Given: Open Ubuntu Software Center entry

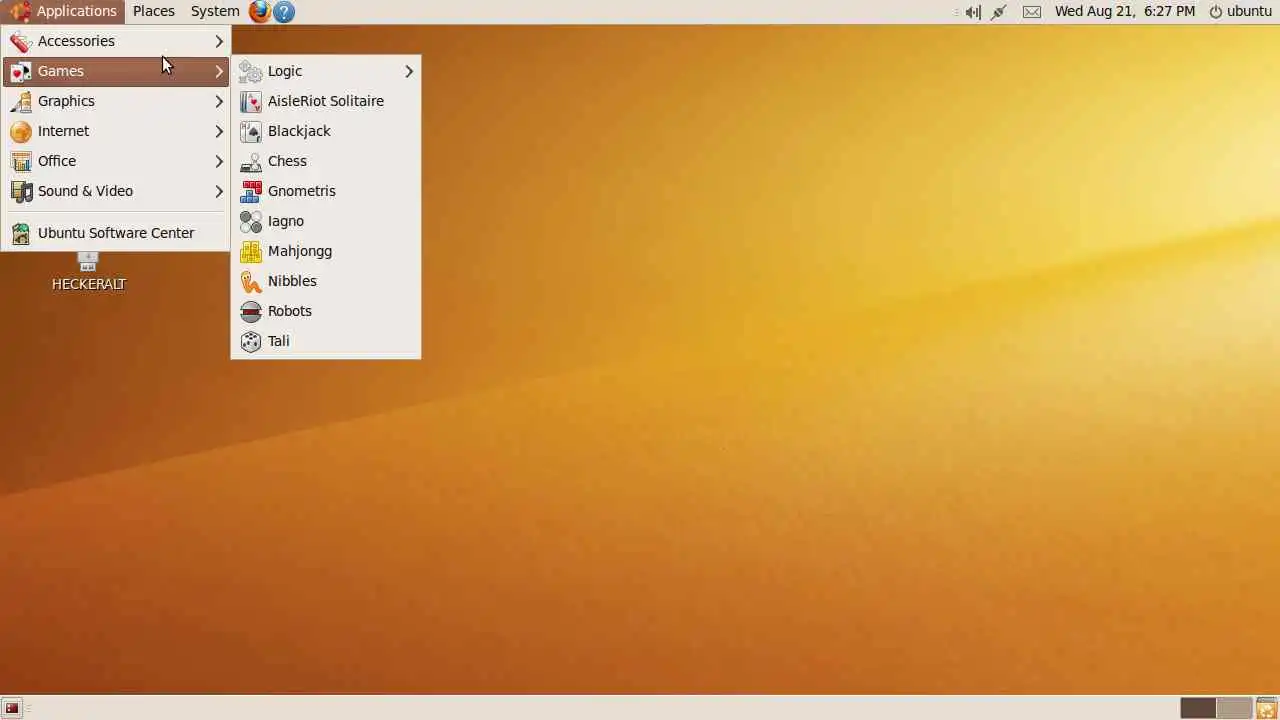Looking at the screenshot, I should [x=116, y=233].
